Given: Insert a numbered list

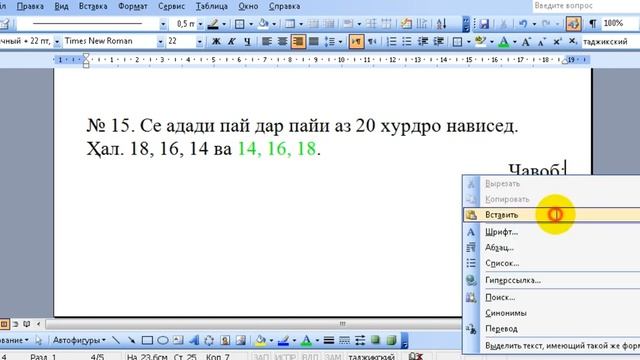Looking at the screenshot, I should click(391, 41).
